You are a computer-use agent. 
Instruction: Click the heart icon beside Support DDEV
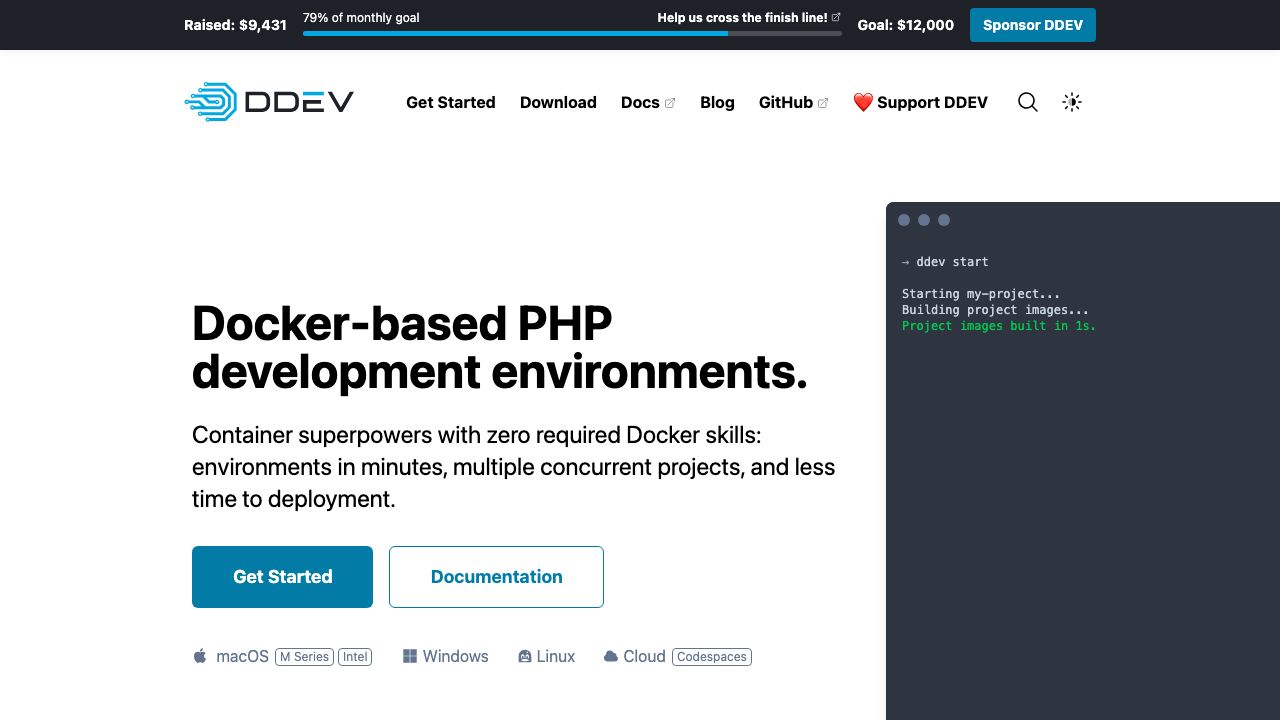[x=863, y=102]
